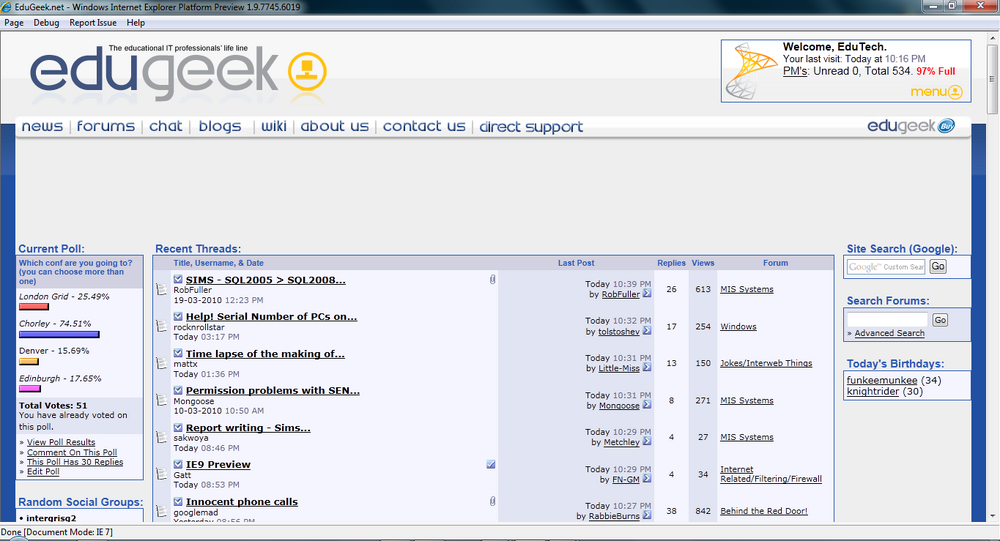
Task: Click Go button for Search Forums
Action: [940, 320]
